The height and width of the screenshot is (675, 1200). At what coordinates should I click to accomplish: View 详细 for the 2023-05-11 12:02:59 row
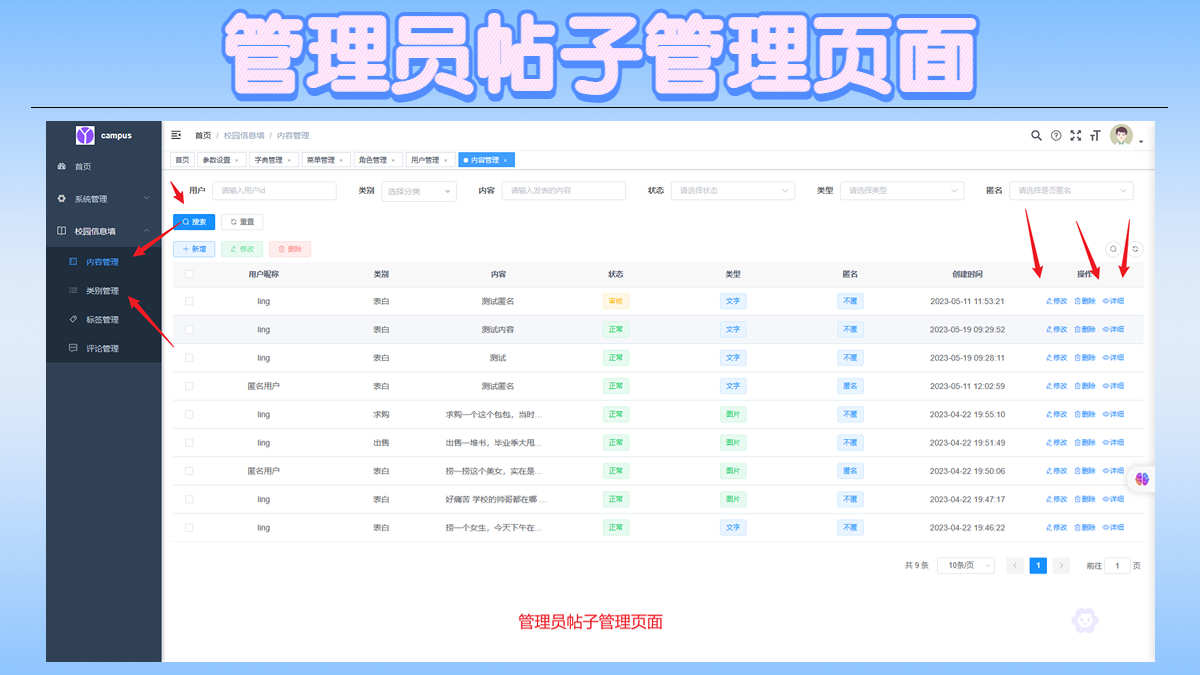tap(1113, 386)
